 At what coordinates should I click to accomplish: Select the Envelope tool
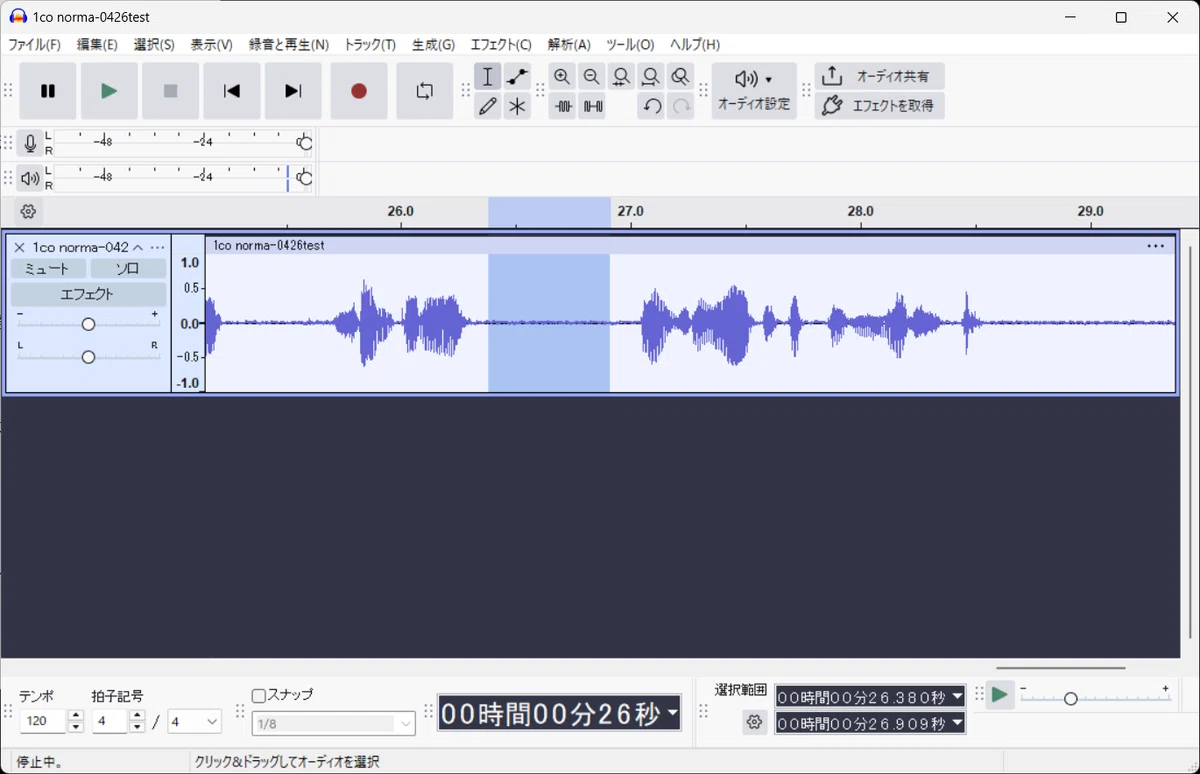(517, 77)
